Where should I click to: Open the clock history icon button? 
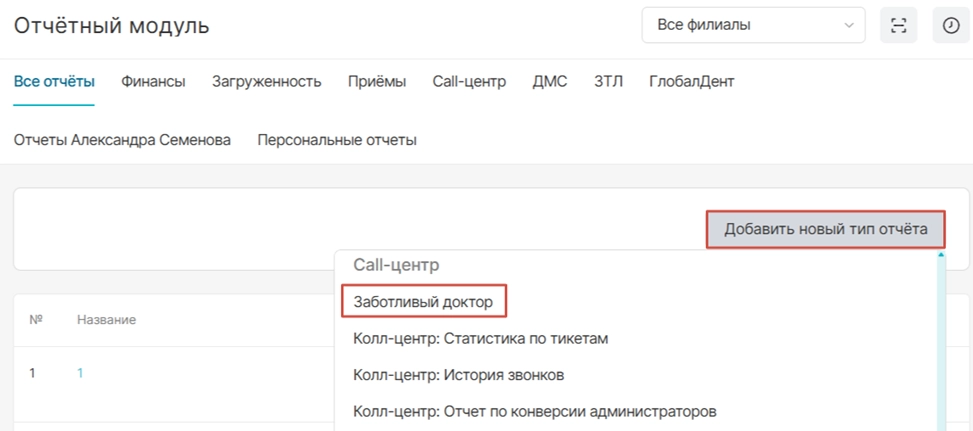(950, 25)
